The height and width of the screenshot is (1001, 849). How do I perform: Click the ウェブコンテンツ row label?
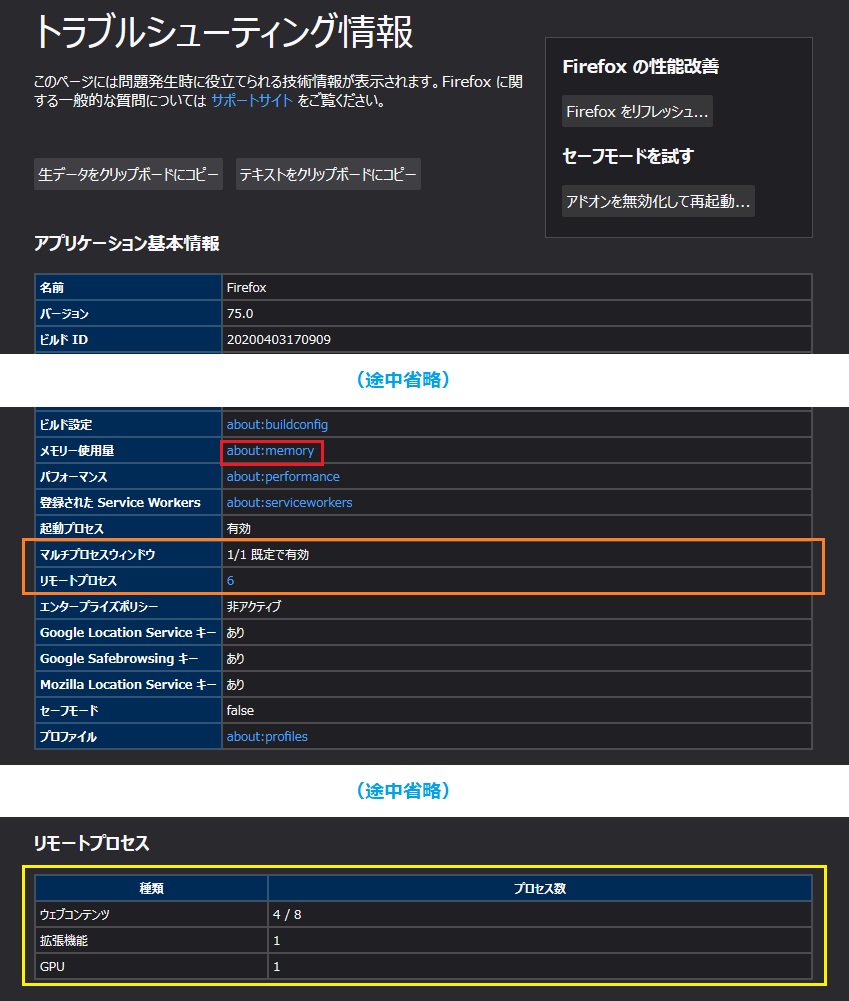[x=75, y=914]
